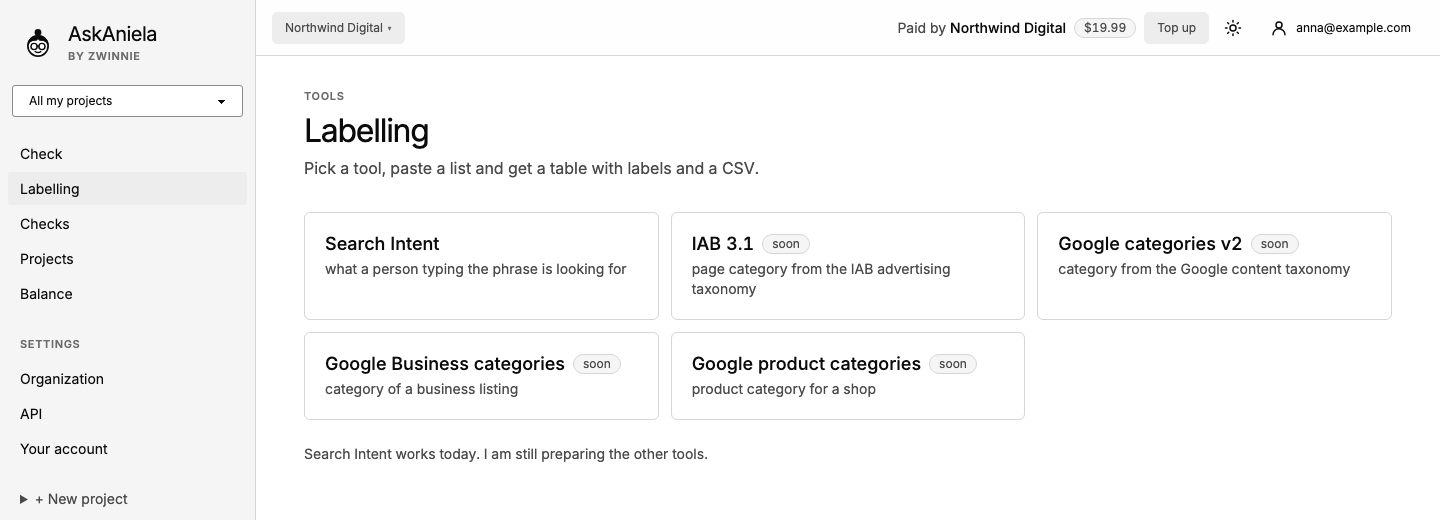This screenshot has width=1440, height=520.
Task: Expand the New project disclosure triangle
Action: 24,499
